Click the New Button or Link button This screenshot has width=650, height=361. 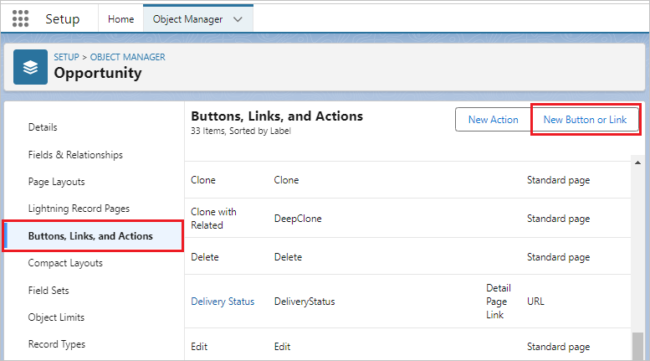[x=585, y=120]
